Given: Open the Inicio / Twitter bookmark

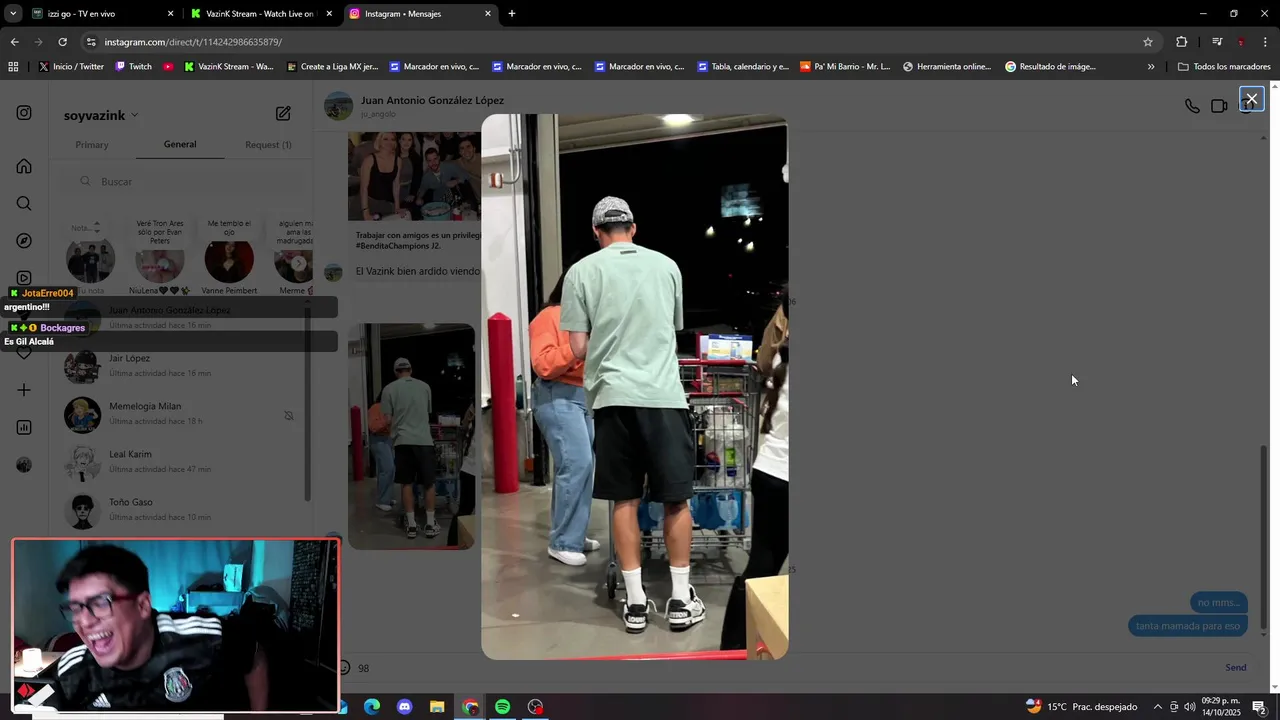Looking at the screenshot, I should coord(71,67).
